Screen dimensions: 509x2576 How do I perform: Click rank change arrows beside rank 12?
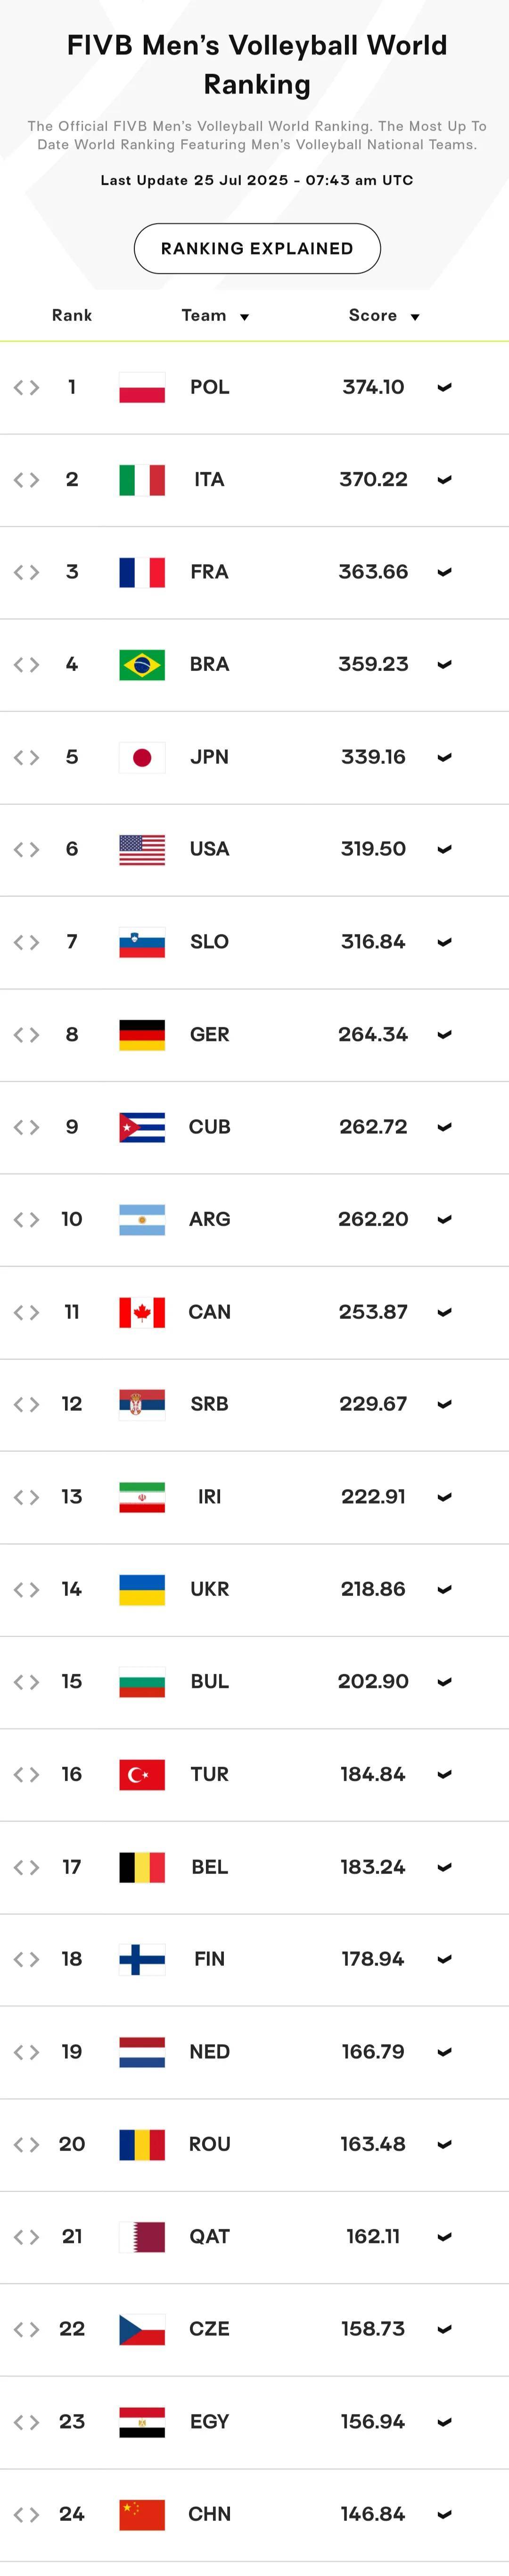pos(26,1404)
